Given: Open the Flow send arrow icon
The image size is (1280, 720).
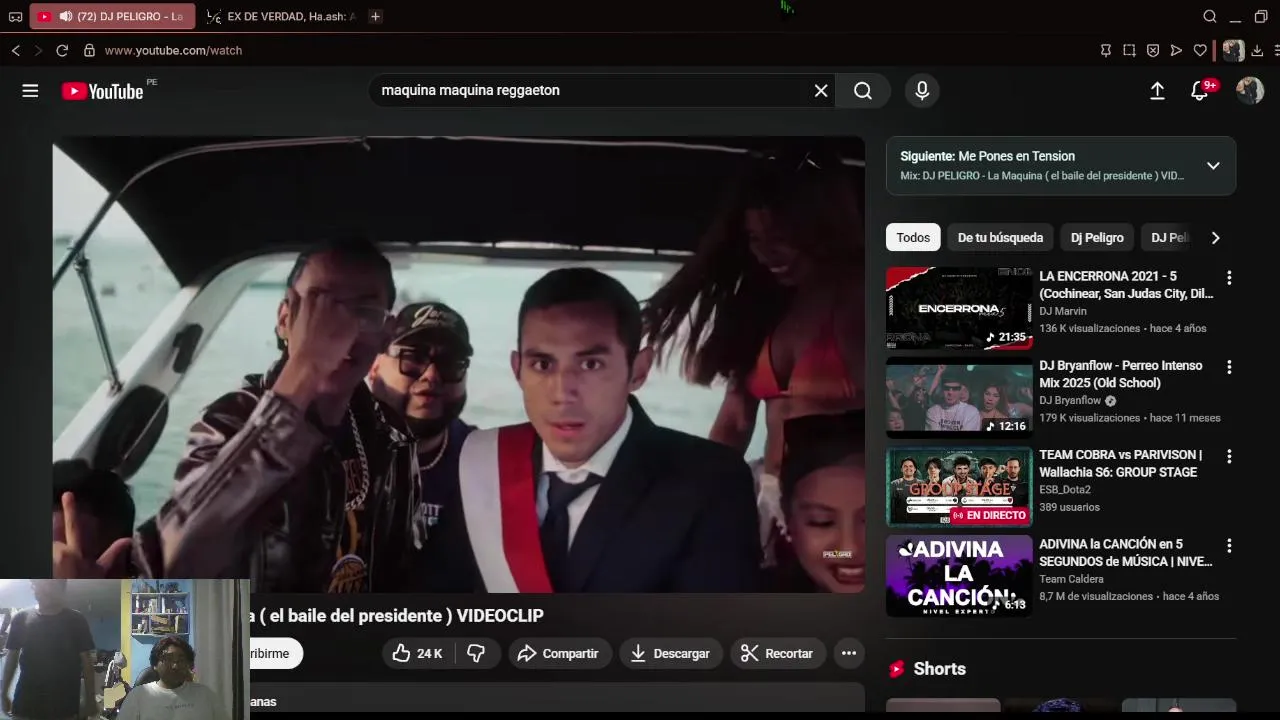Looking at the screenshot, I should click(x=1176, y=50).
